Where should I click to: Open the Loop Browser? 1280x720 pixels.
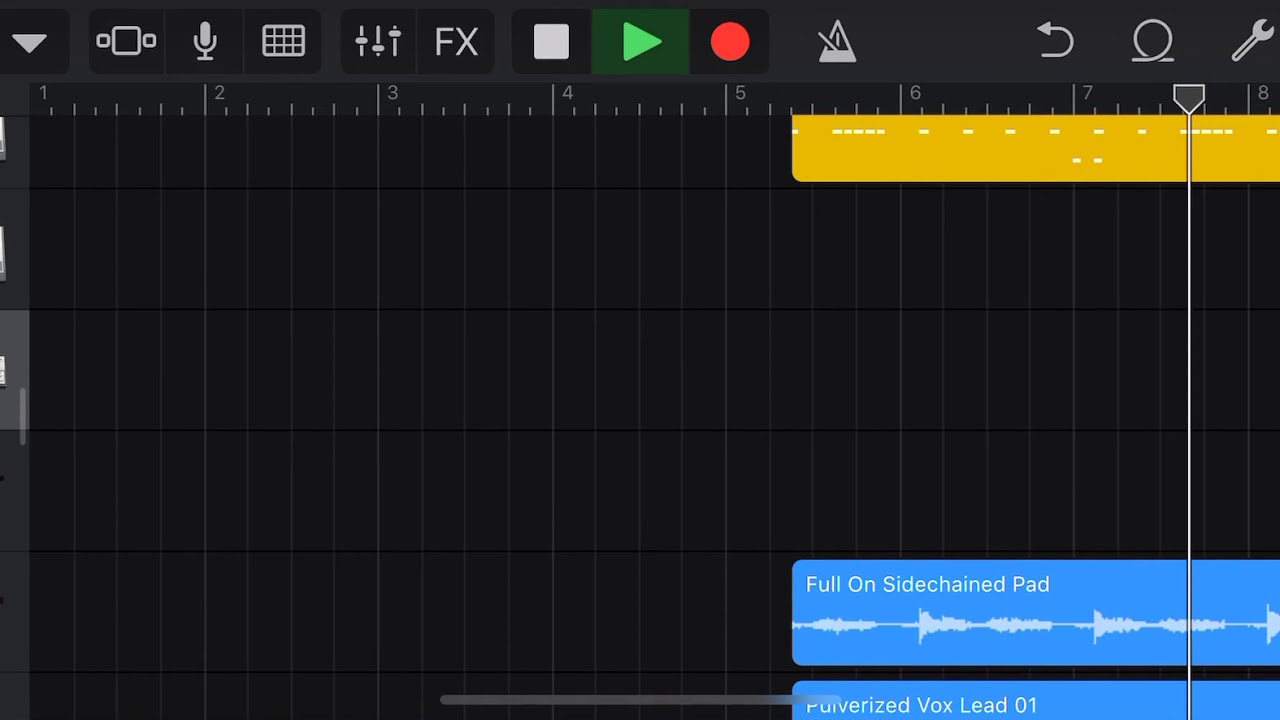coord(1153,42)
